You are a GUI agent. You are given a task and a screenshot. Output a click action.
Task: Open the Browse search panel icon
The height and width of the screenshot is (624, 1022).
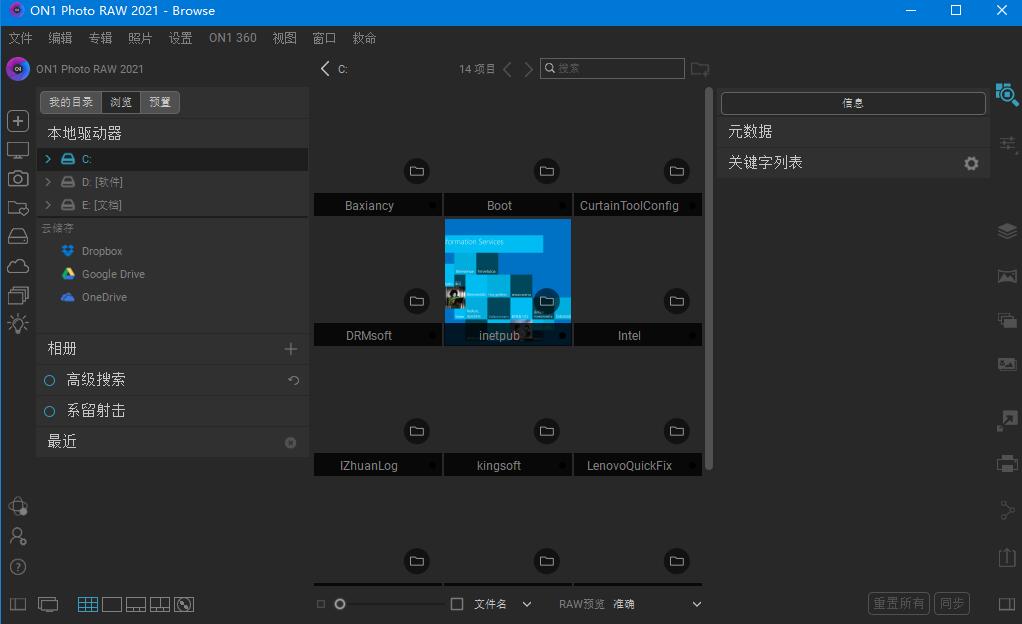point(1007,95)
